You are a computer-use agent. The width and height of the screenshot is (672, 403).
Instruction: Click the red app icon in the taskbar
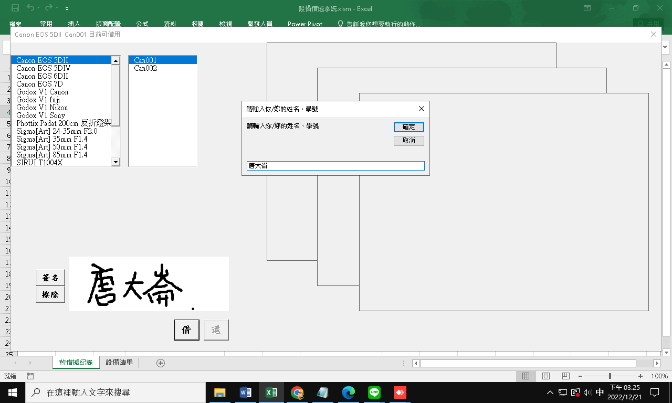(400, 392)
